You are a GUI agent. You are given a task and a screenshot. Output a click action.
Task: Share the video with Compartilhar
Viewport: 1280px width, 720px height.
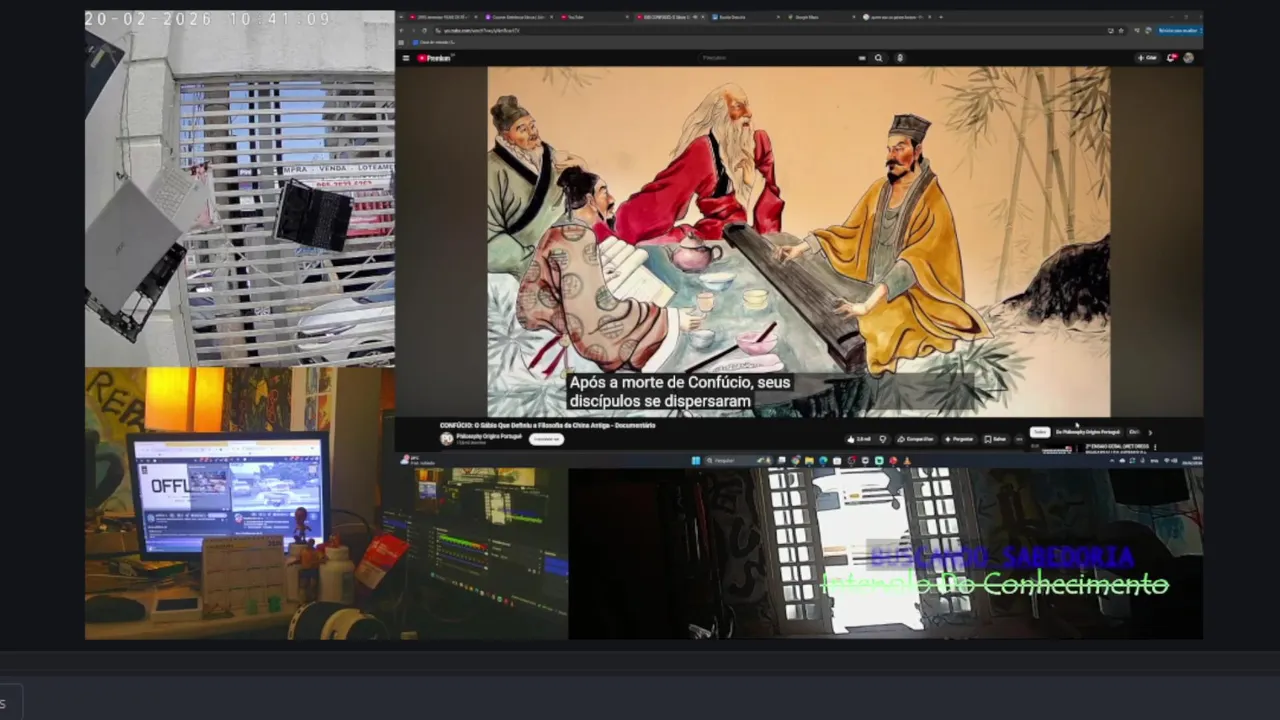pos(916,439)
